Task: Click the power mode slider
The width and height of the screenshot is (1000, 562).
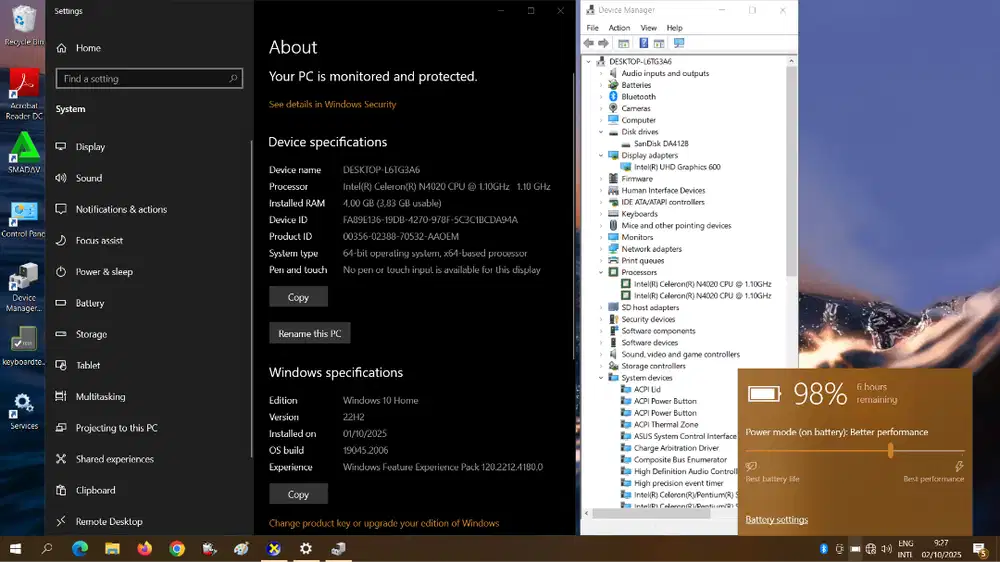Action: click(x=890, y=451)
